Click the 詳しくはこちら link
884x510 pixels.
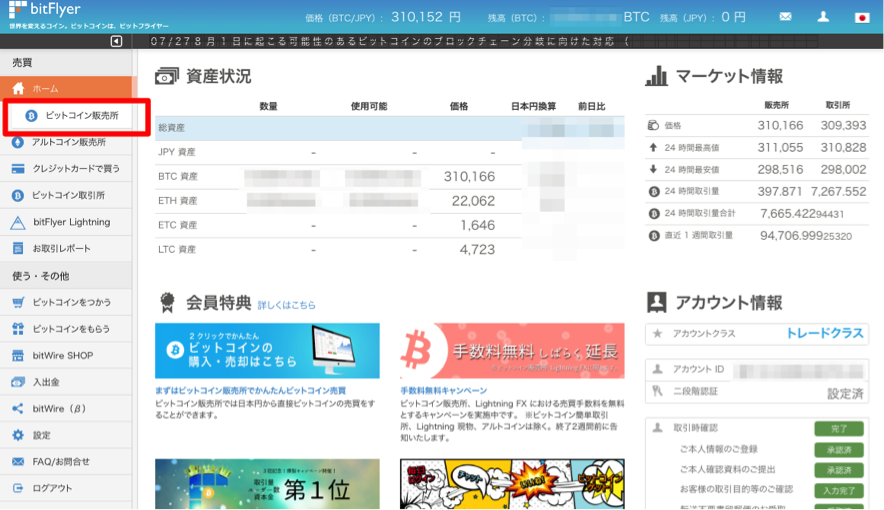click(x=286, y=305)
